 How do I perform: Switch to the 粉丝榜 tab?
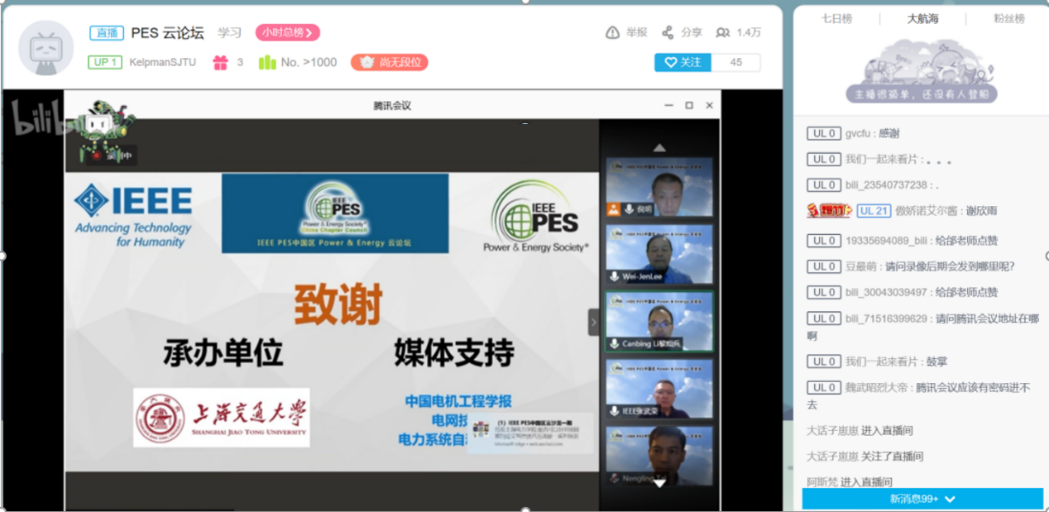pos(1009,19)
